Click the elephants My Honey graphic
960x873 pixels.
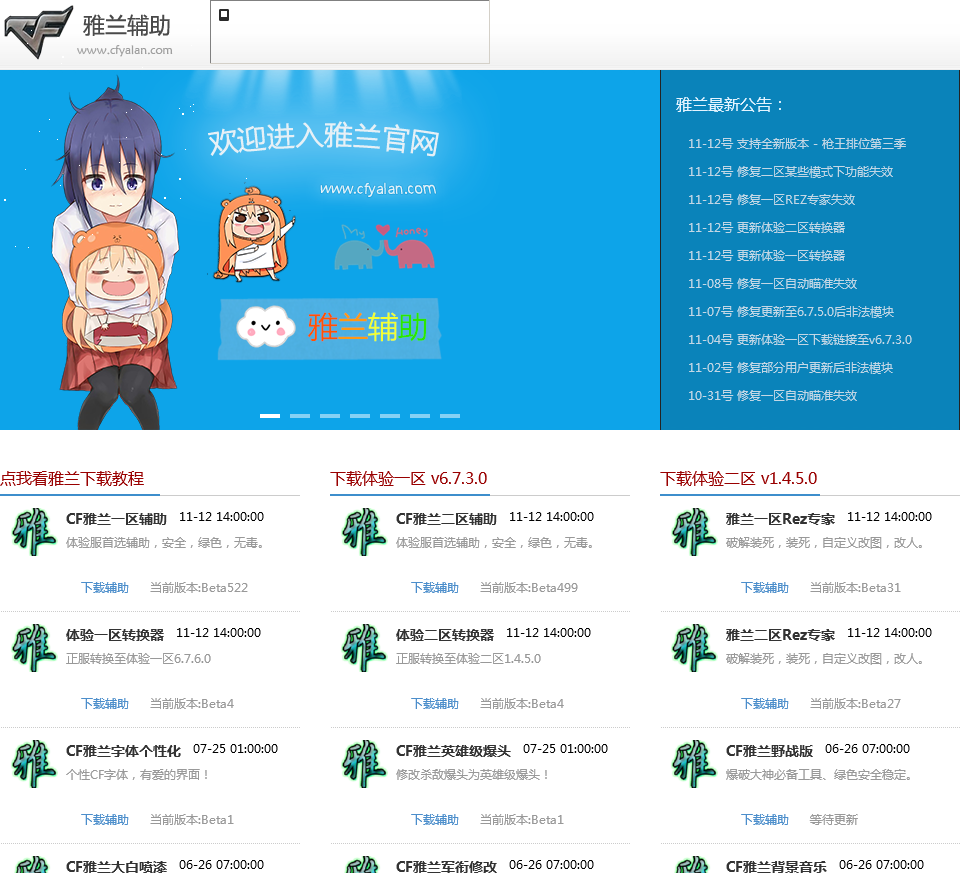[385, 247]
